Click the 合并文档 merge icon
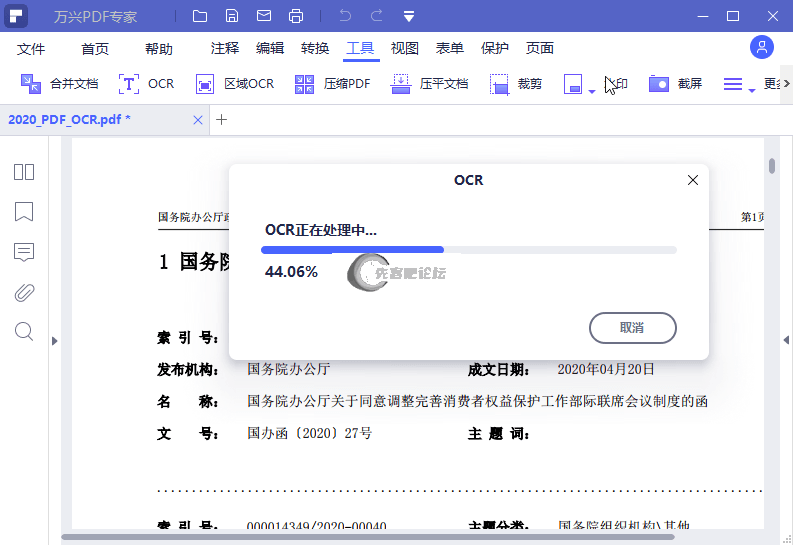793x545 pixels. tap(31, 84)
